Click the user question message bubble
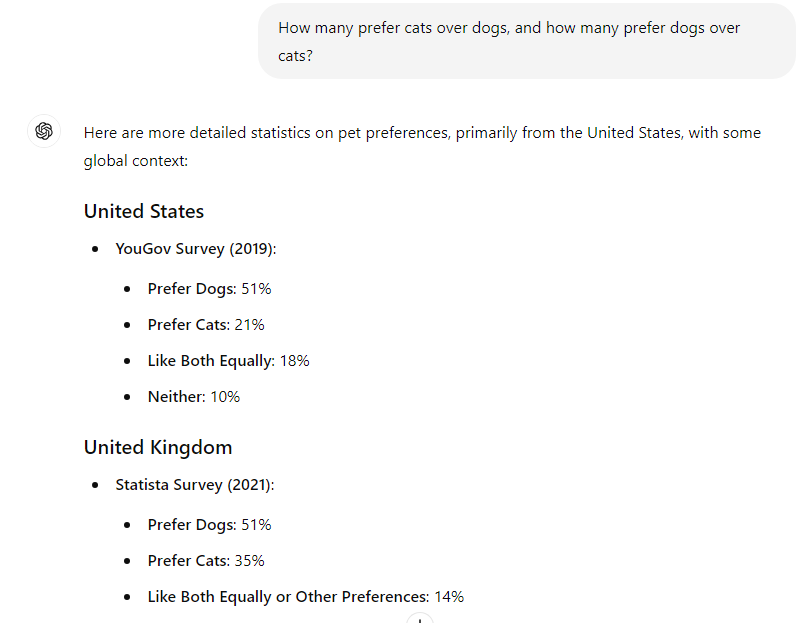This screenshot has height=623, width=801. tap(526, 41)
